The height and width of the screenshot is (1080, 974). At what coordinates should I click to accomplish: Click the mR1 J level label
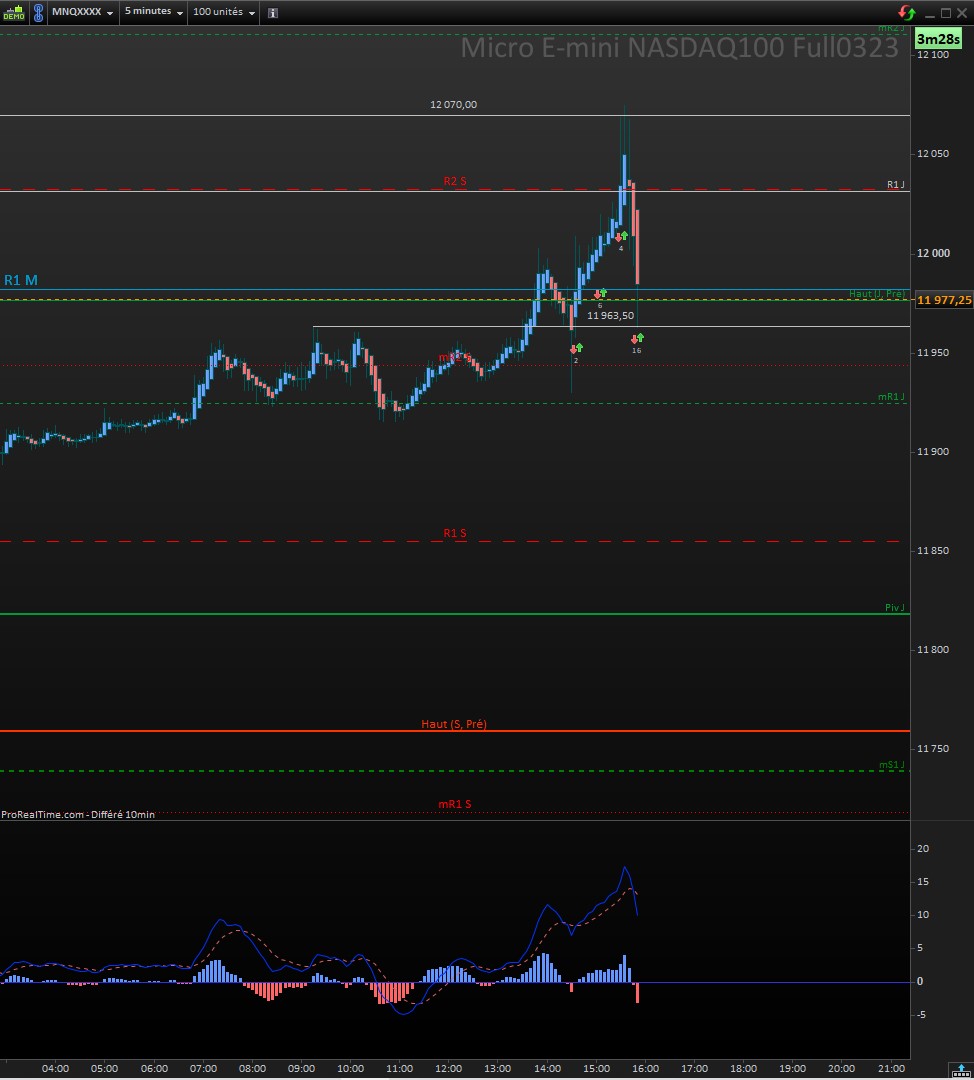[x=891, y=397]
